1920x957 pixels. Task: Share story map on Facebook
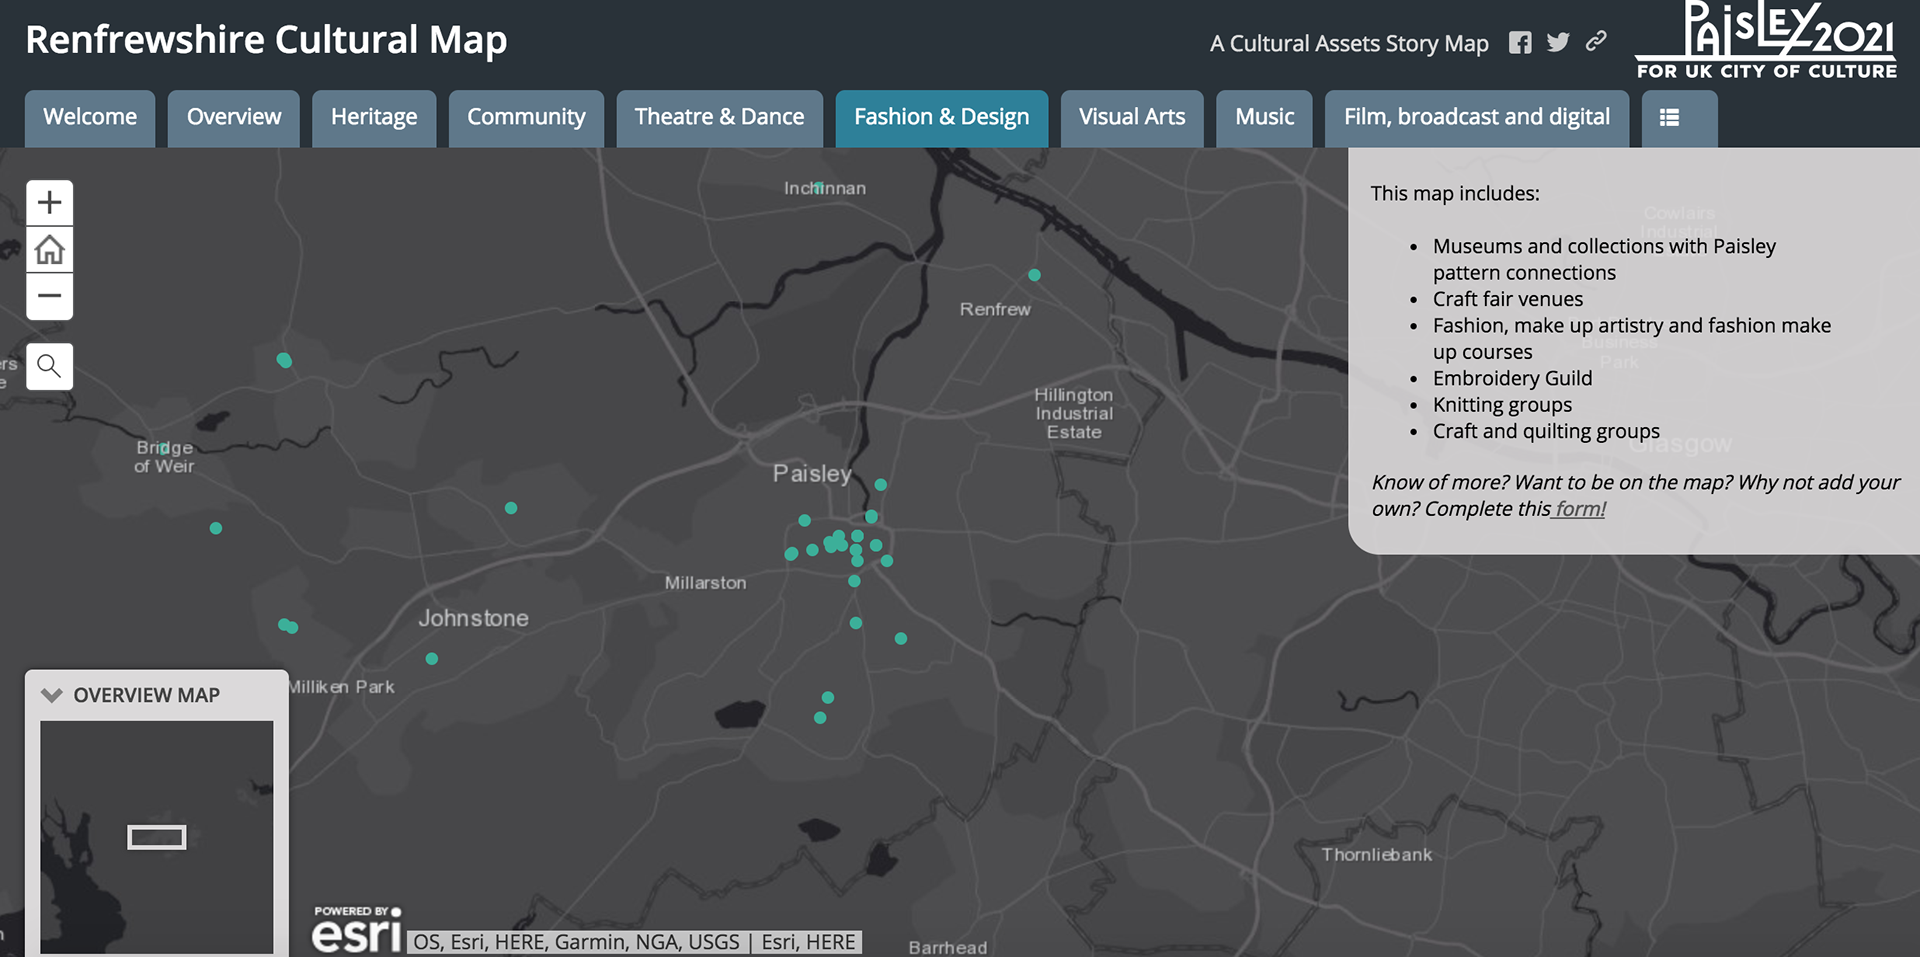[x=1520, y=42]
